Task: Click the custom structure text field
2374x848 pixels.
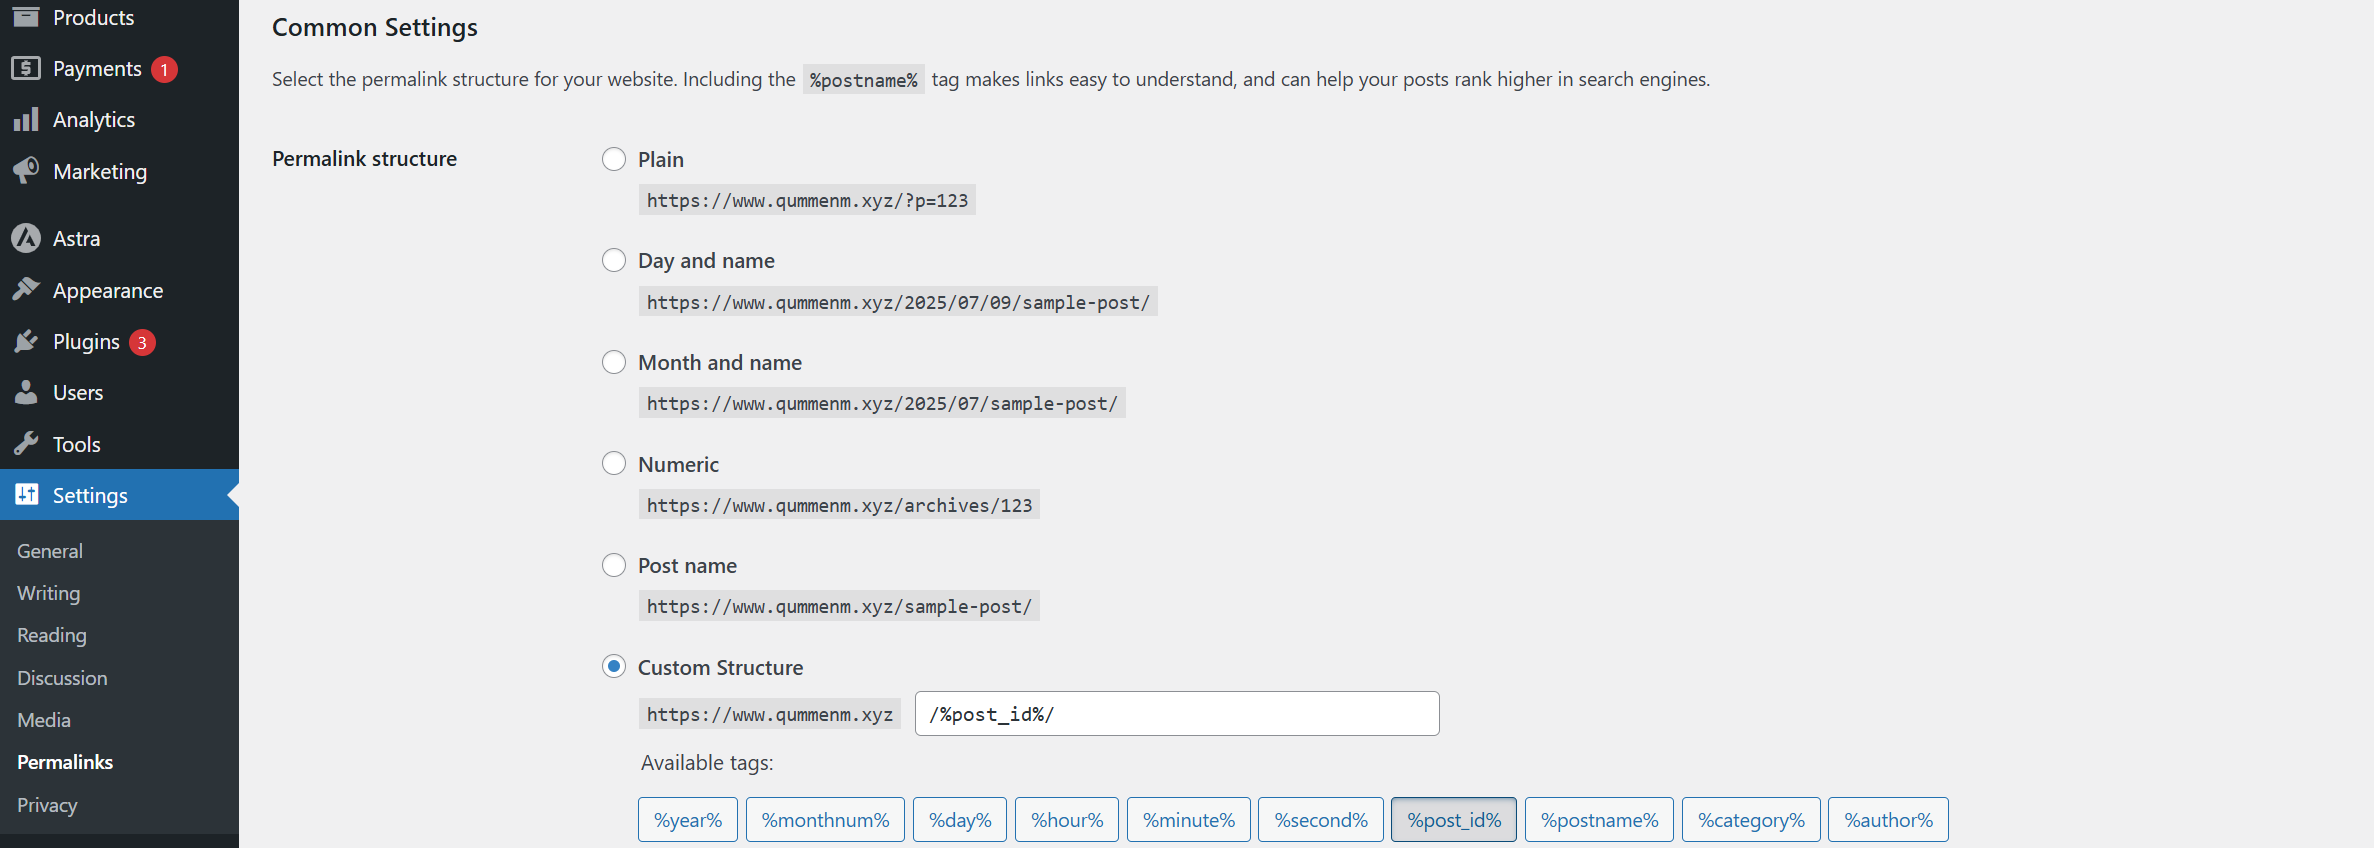Action: [x=1177, y=714]
